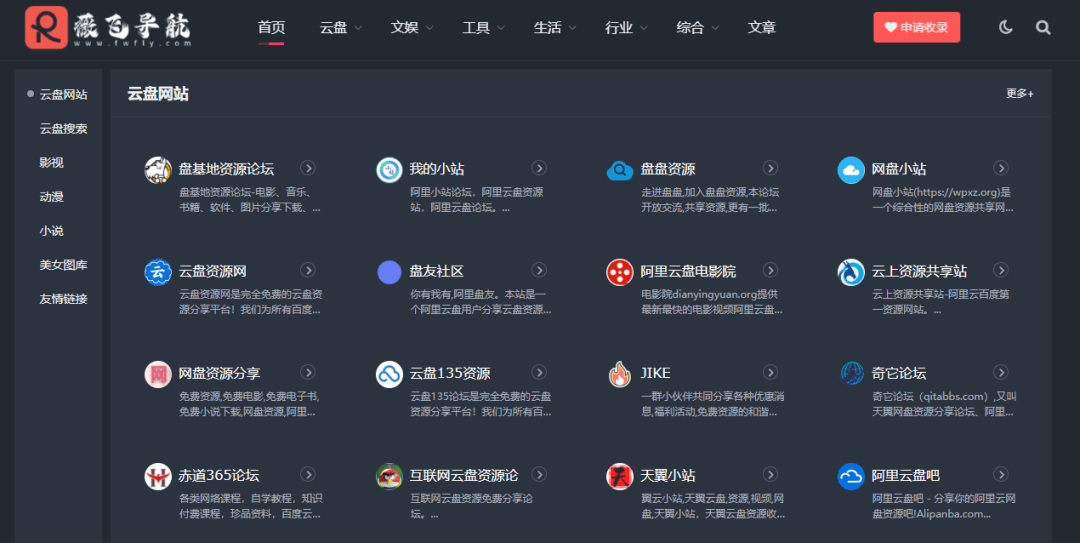1080x543 pixels.
Task: Open the 云盘135资源 title link
Action: click(450, 373)
